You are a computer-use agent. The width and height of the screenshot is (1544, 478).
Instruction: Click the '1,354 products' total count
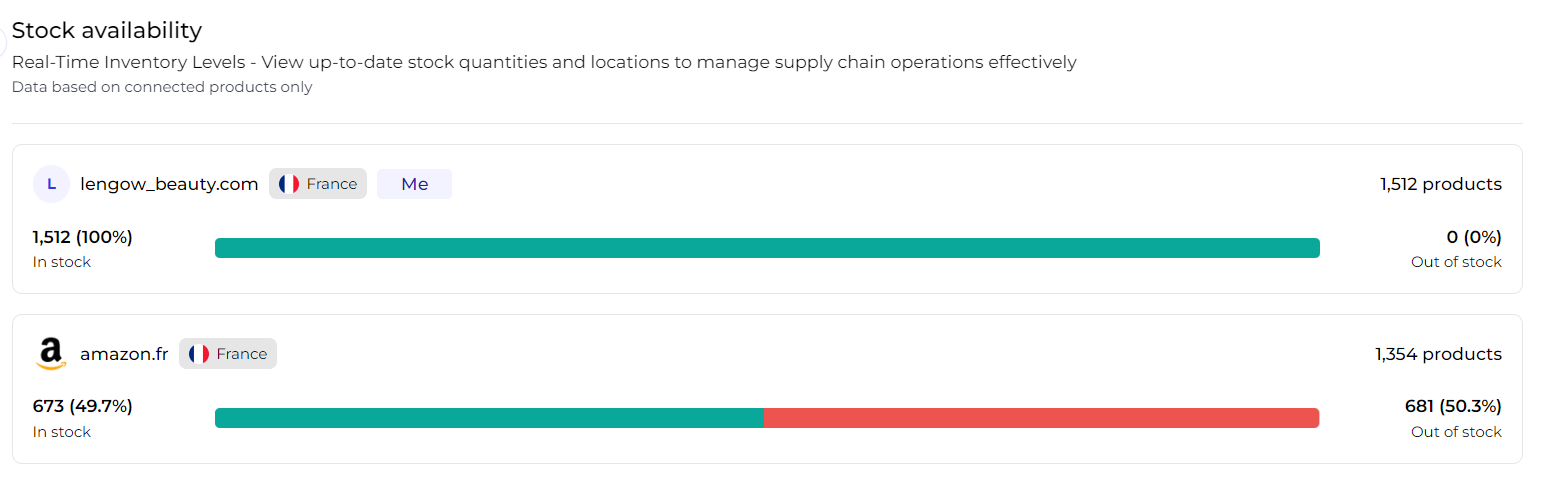1438,354
